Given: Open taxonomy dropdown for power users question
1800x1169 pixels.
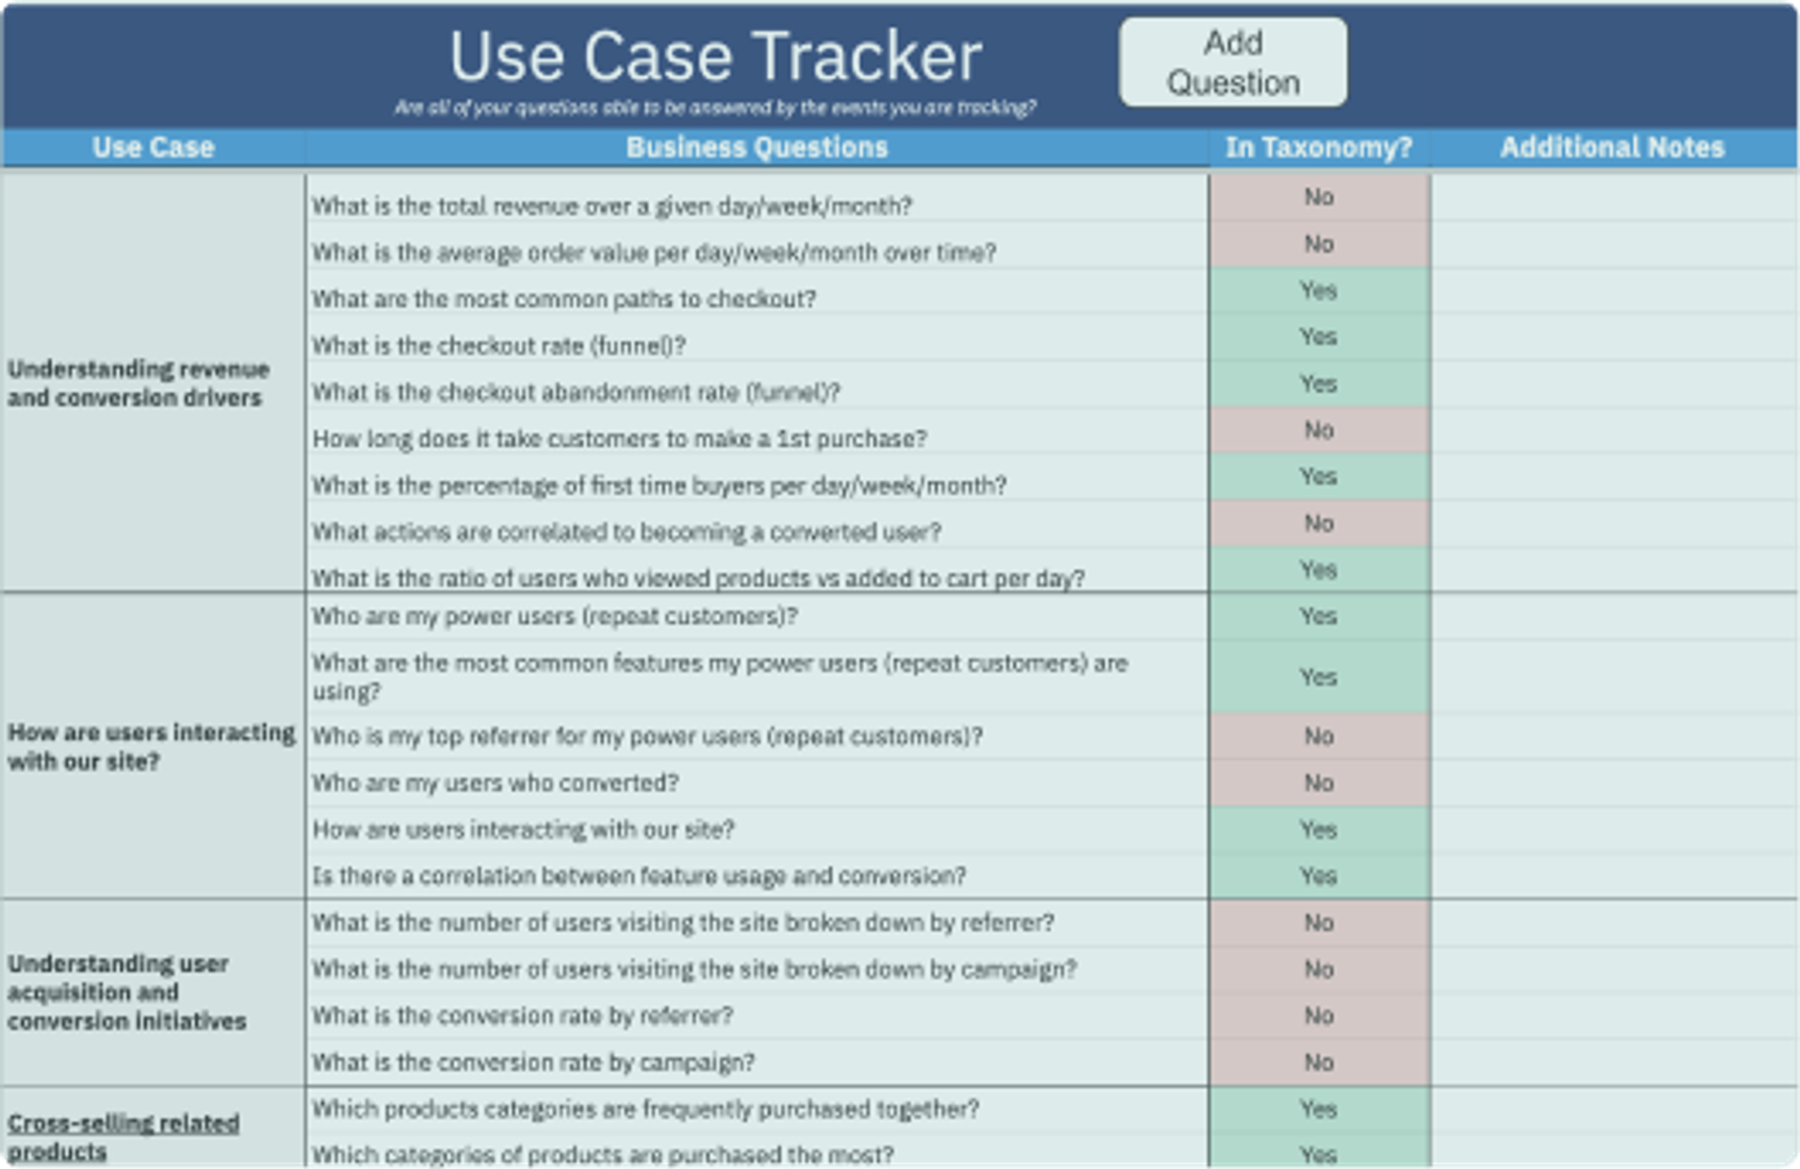Looking at the screenshot, I should pyautogui.click(x=1318, y=617).
